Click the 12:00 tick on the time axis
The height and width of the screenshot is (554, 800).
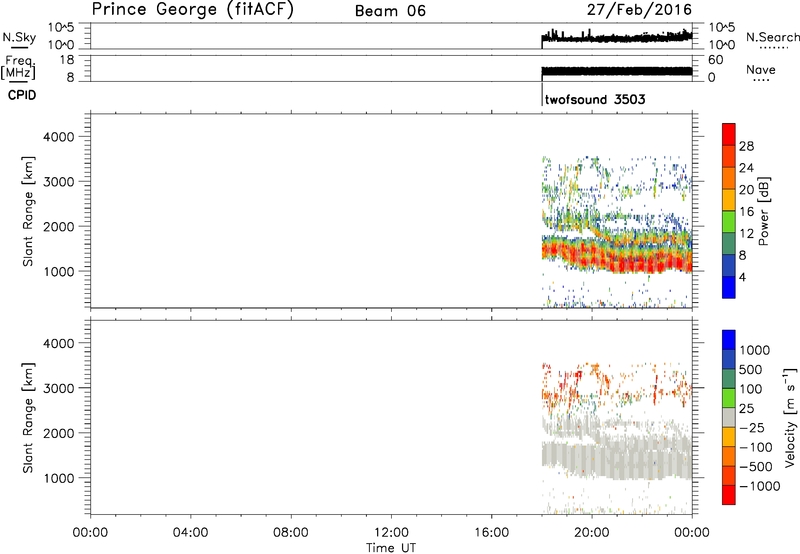(391, 532)
